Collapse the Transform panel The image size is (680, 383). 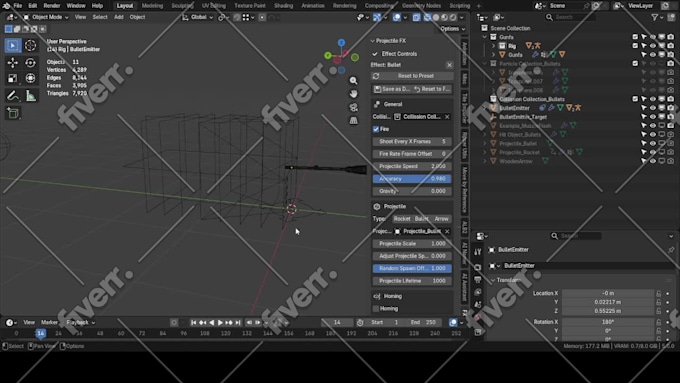pos(493,280)
